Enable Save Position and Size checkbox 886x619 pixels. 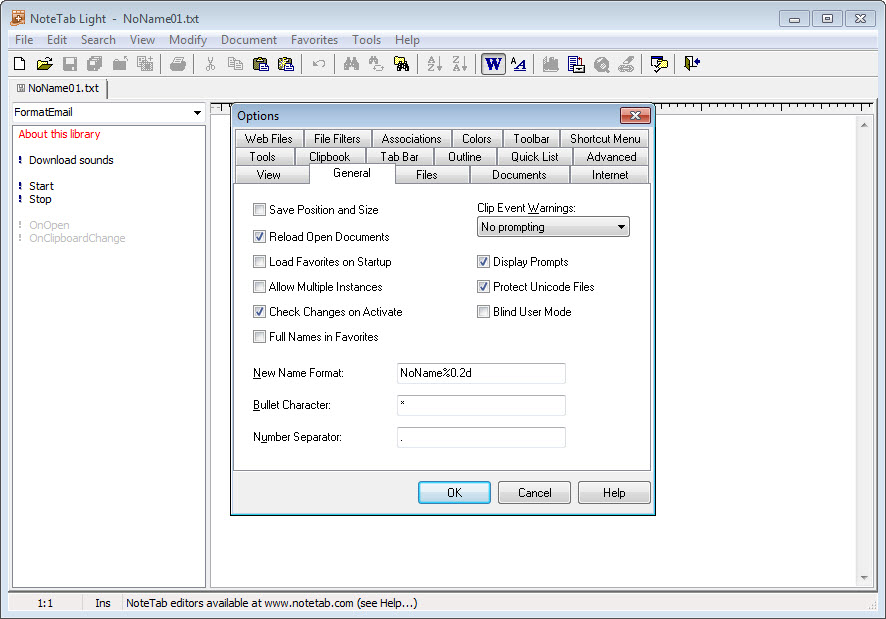click(x=259, y=210)
